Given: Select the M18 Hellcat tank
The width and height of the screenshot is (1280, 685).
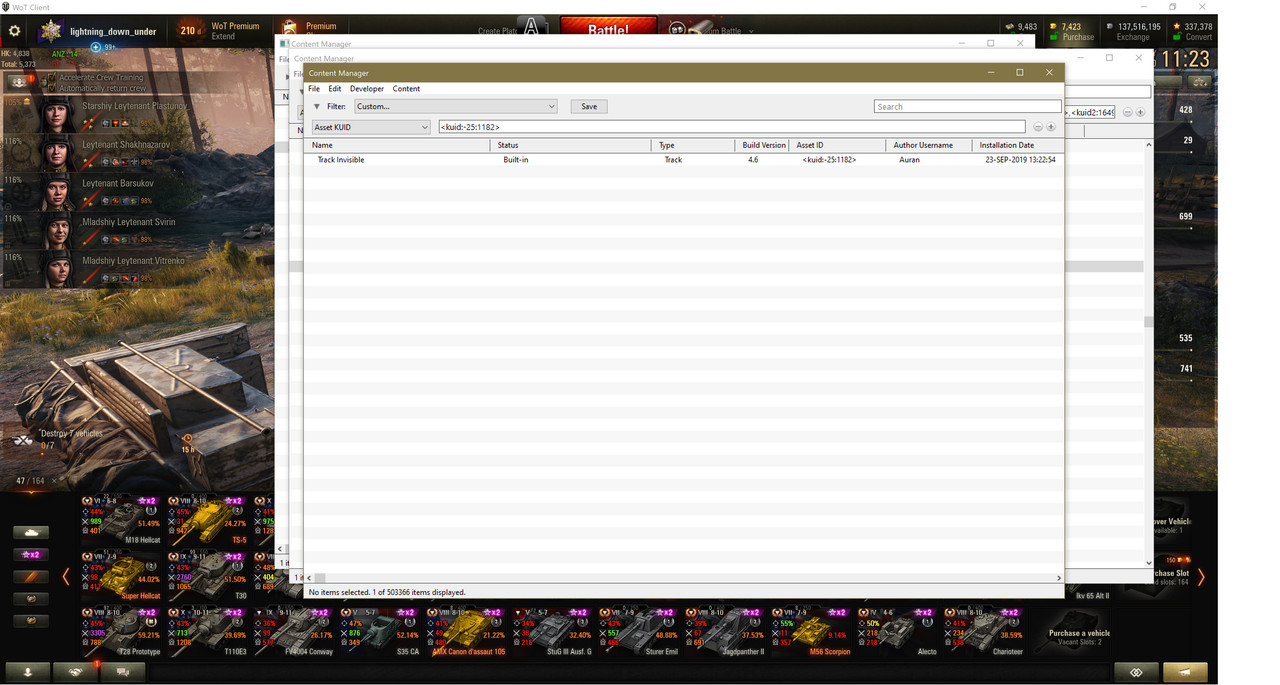Looking at the screenshot, I should (121, 520).
